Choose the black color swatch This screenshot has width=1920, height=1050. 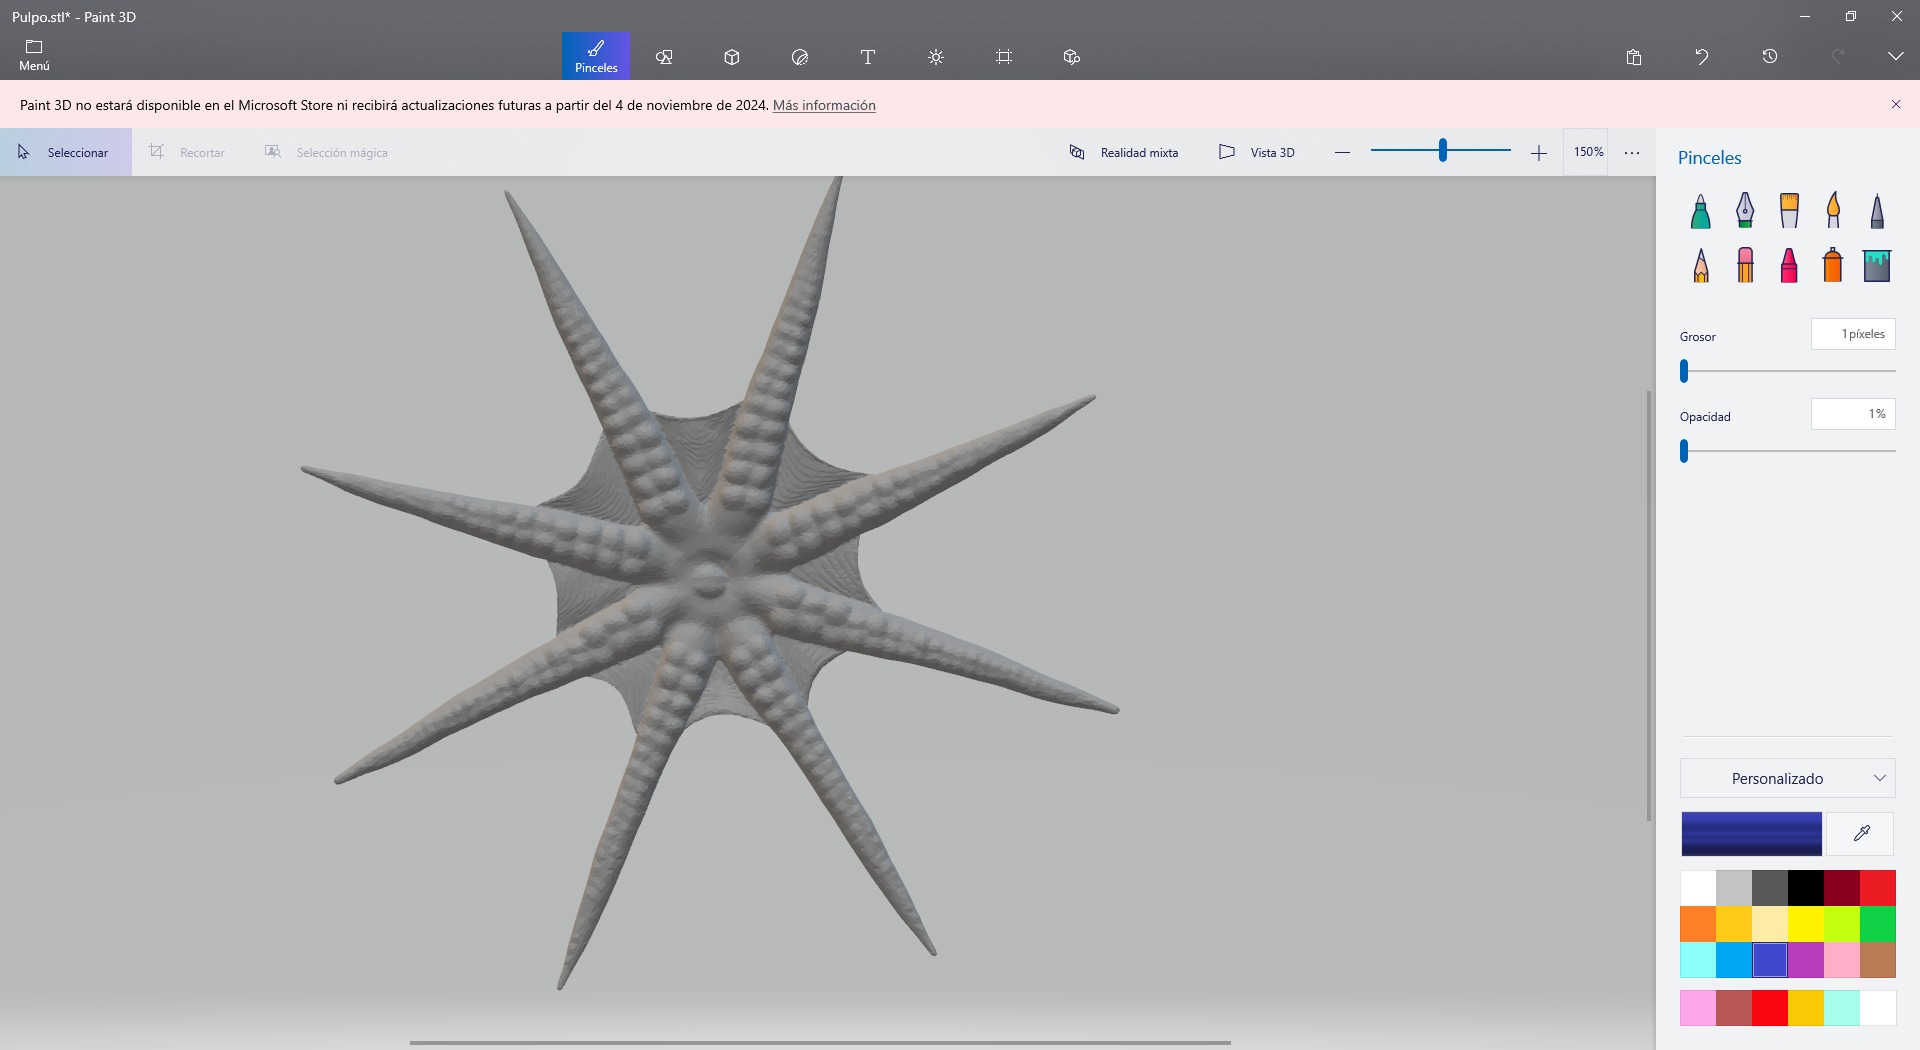coord(1806,888)
